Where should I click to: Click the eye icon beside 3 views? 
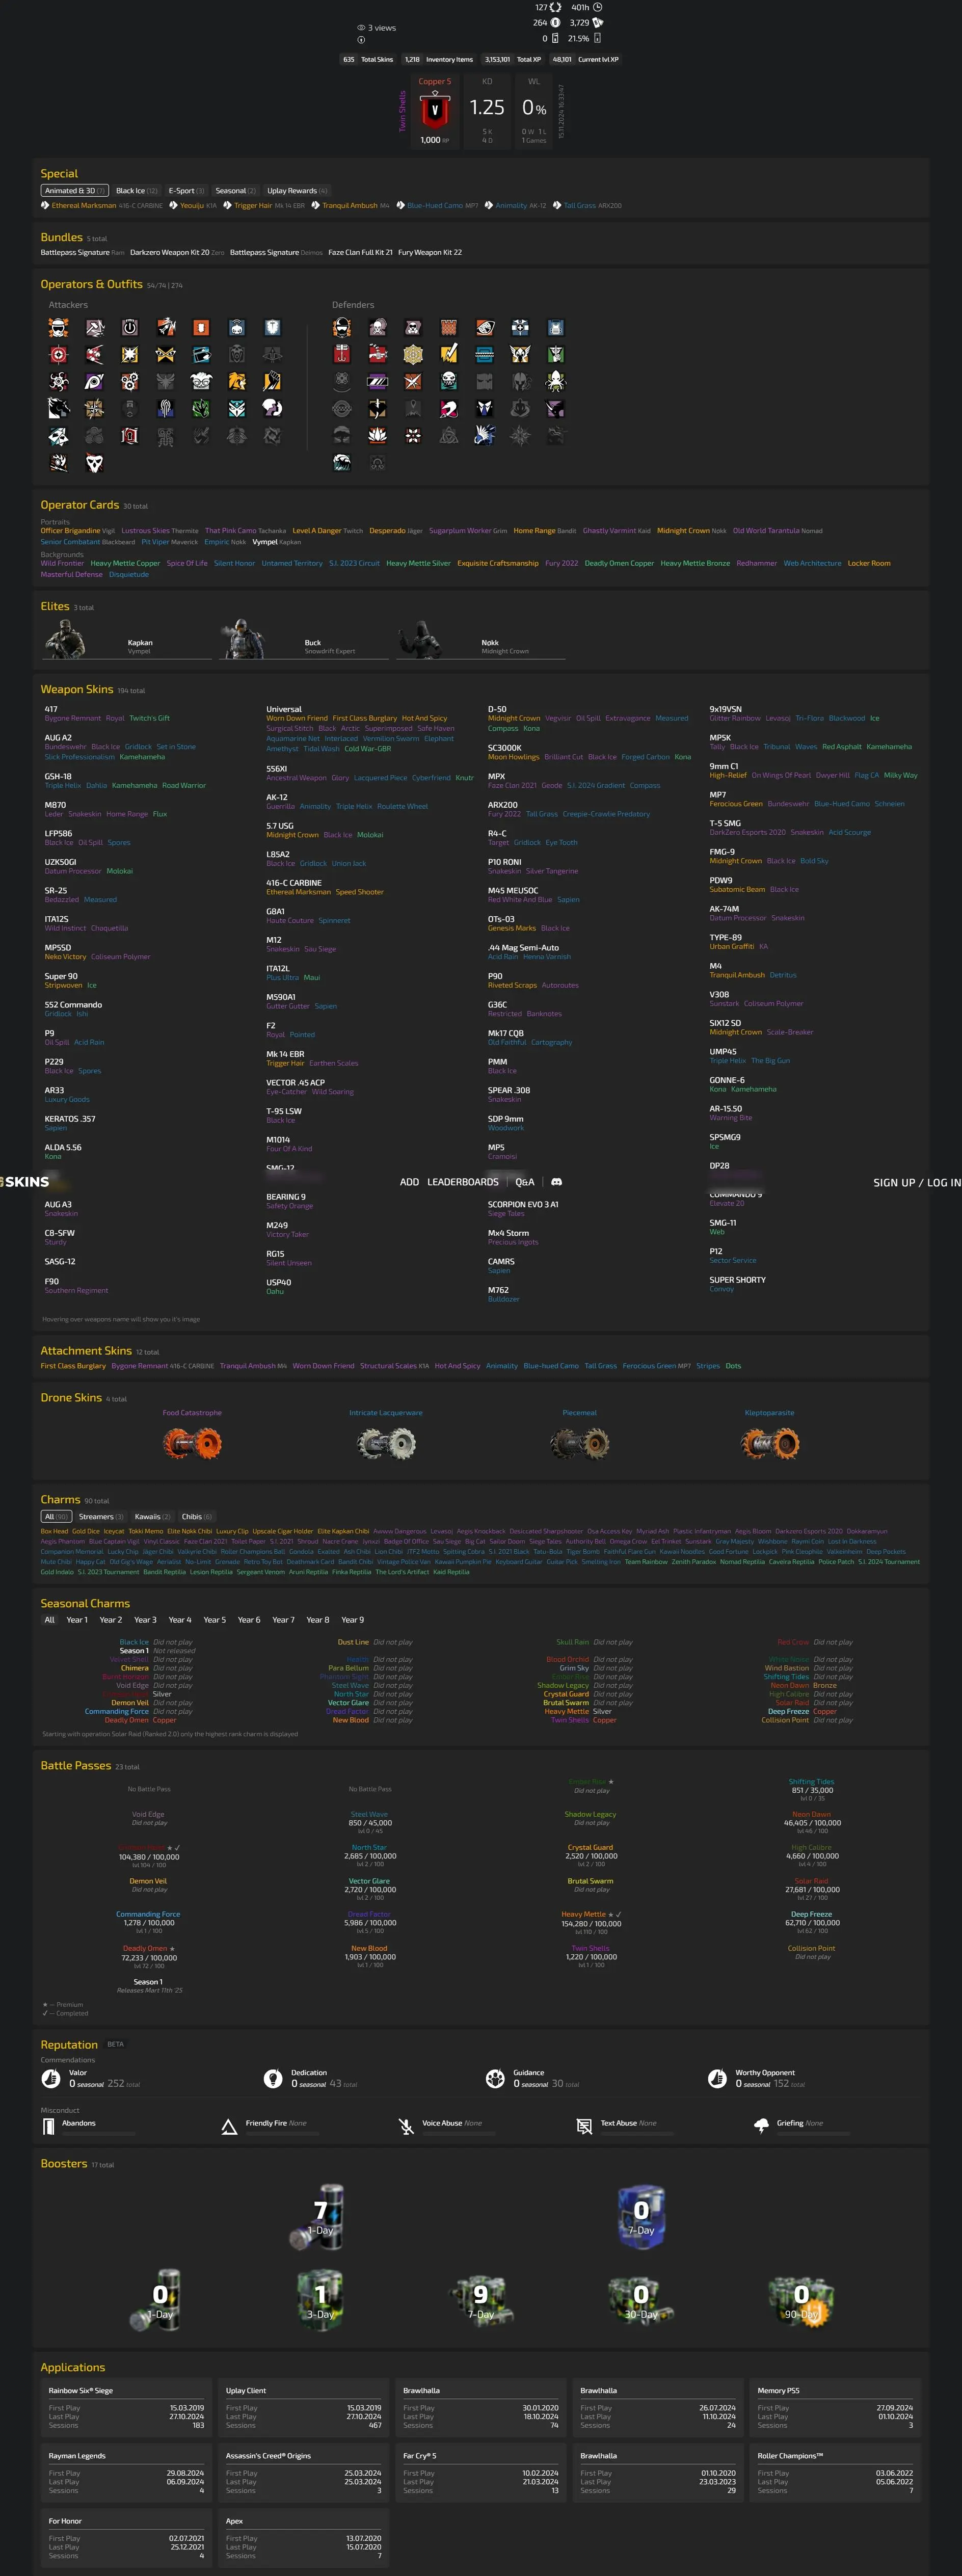pyautogui.click(x=361, y=28)
